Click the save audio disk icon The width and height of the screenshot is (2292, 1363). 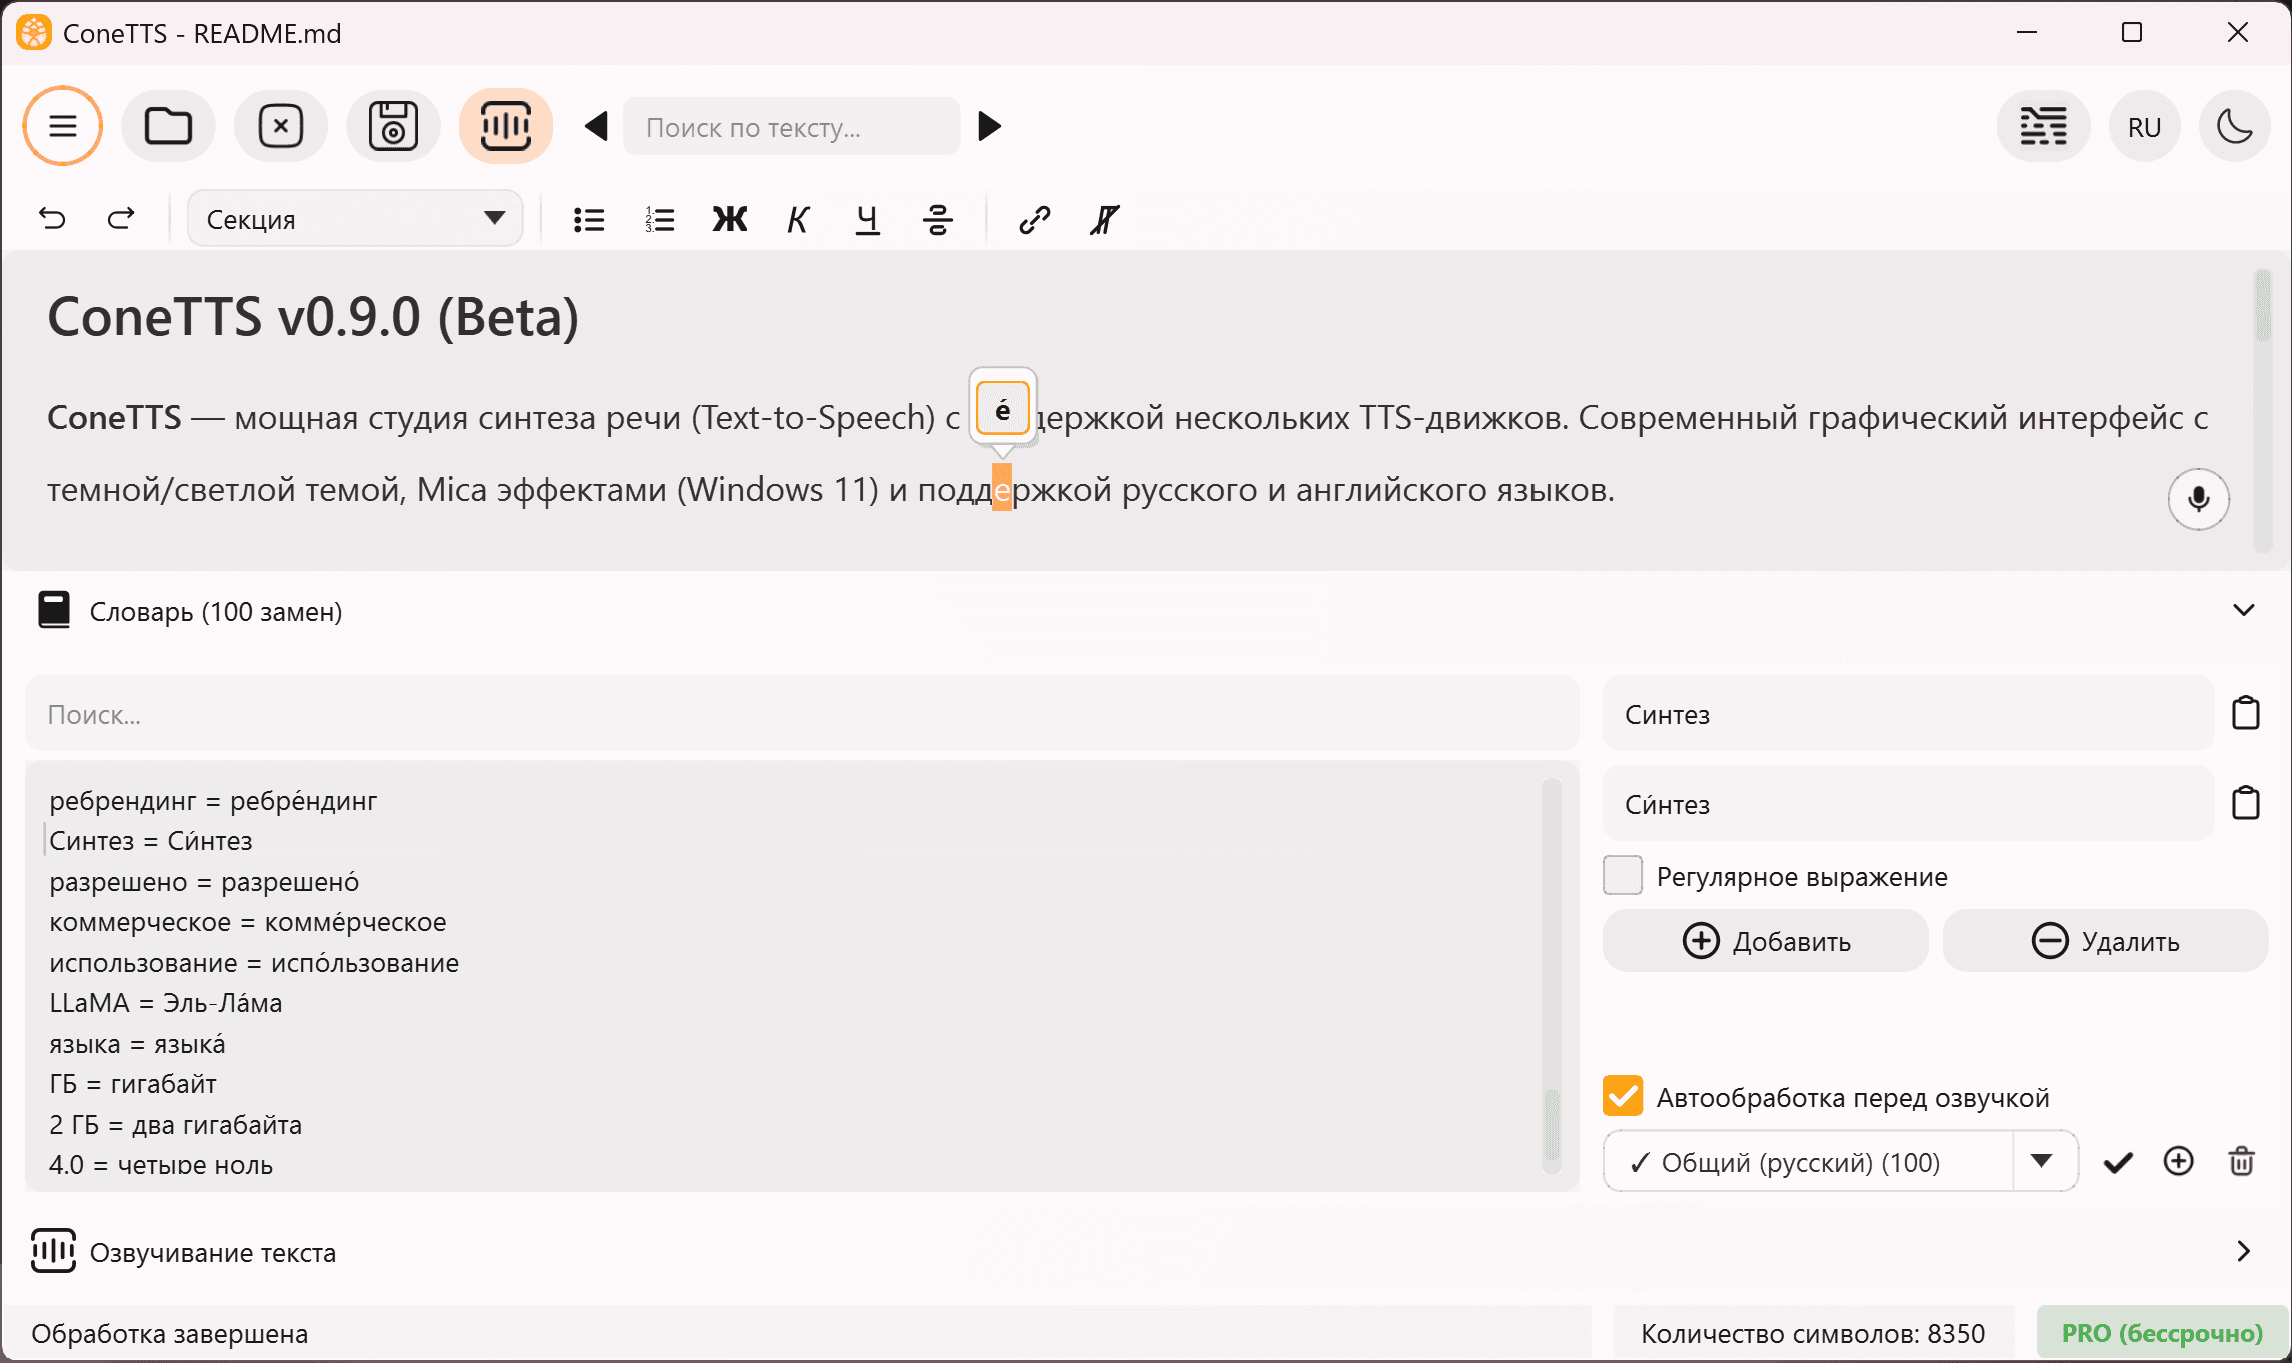click(393, 126)
